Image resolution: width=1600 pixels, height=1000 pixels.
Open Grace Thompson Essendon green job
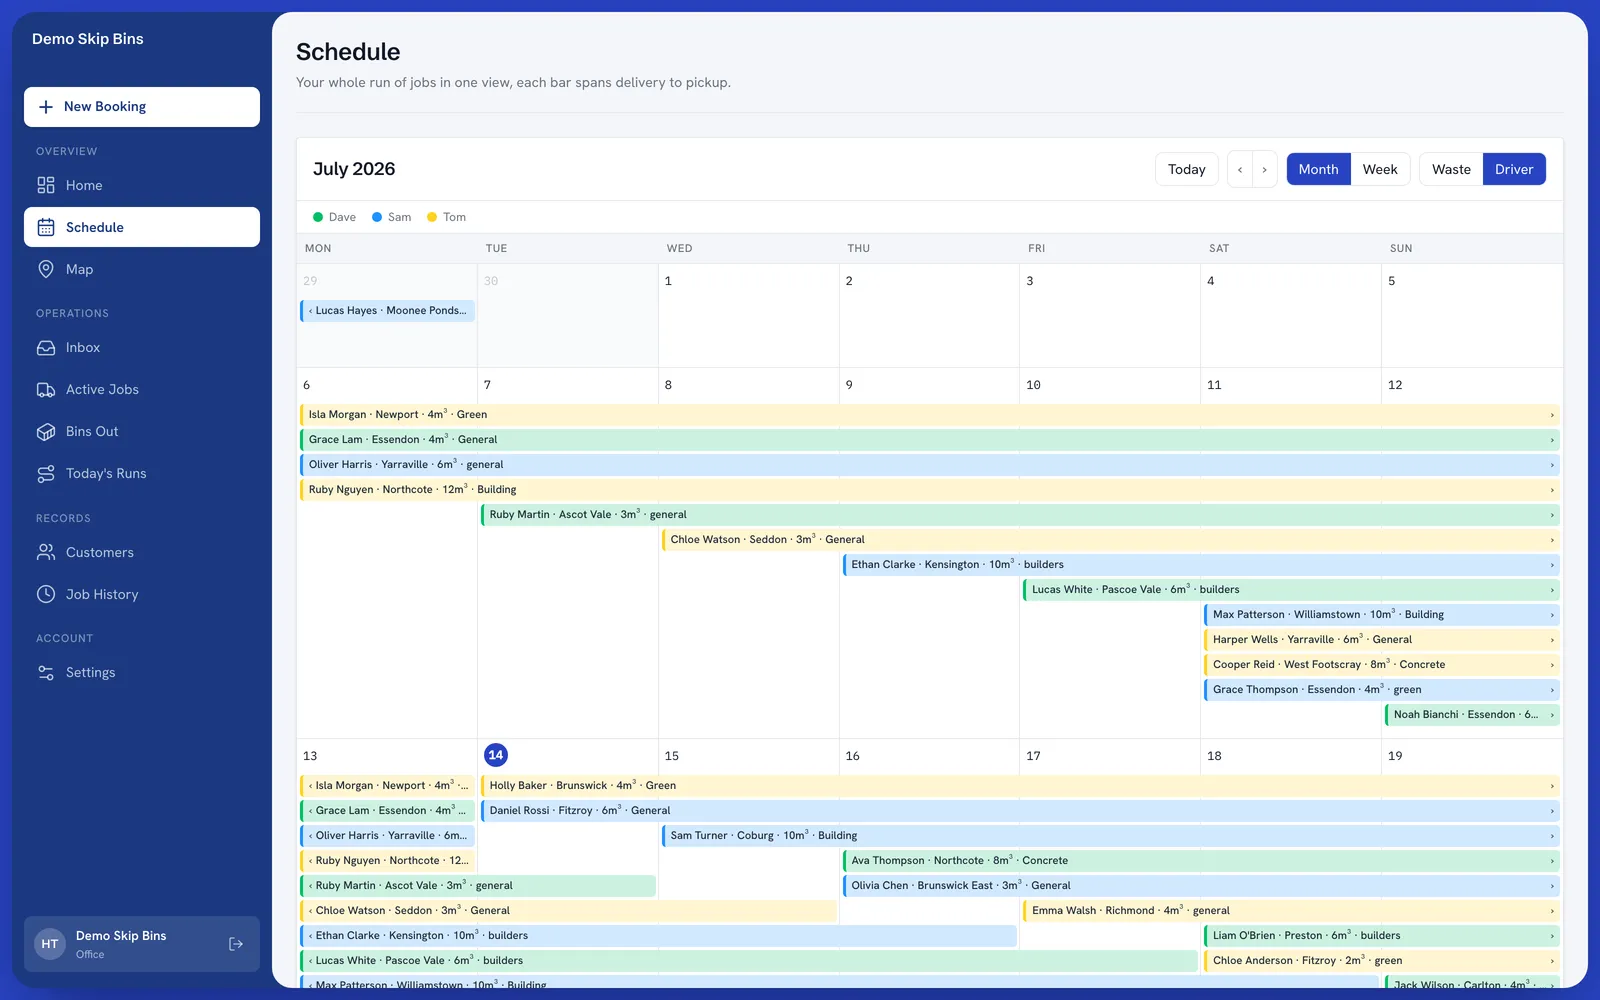coord(1382,689)
